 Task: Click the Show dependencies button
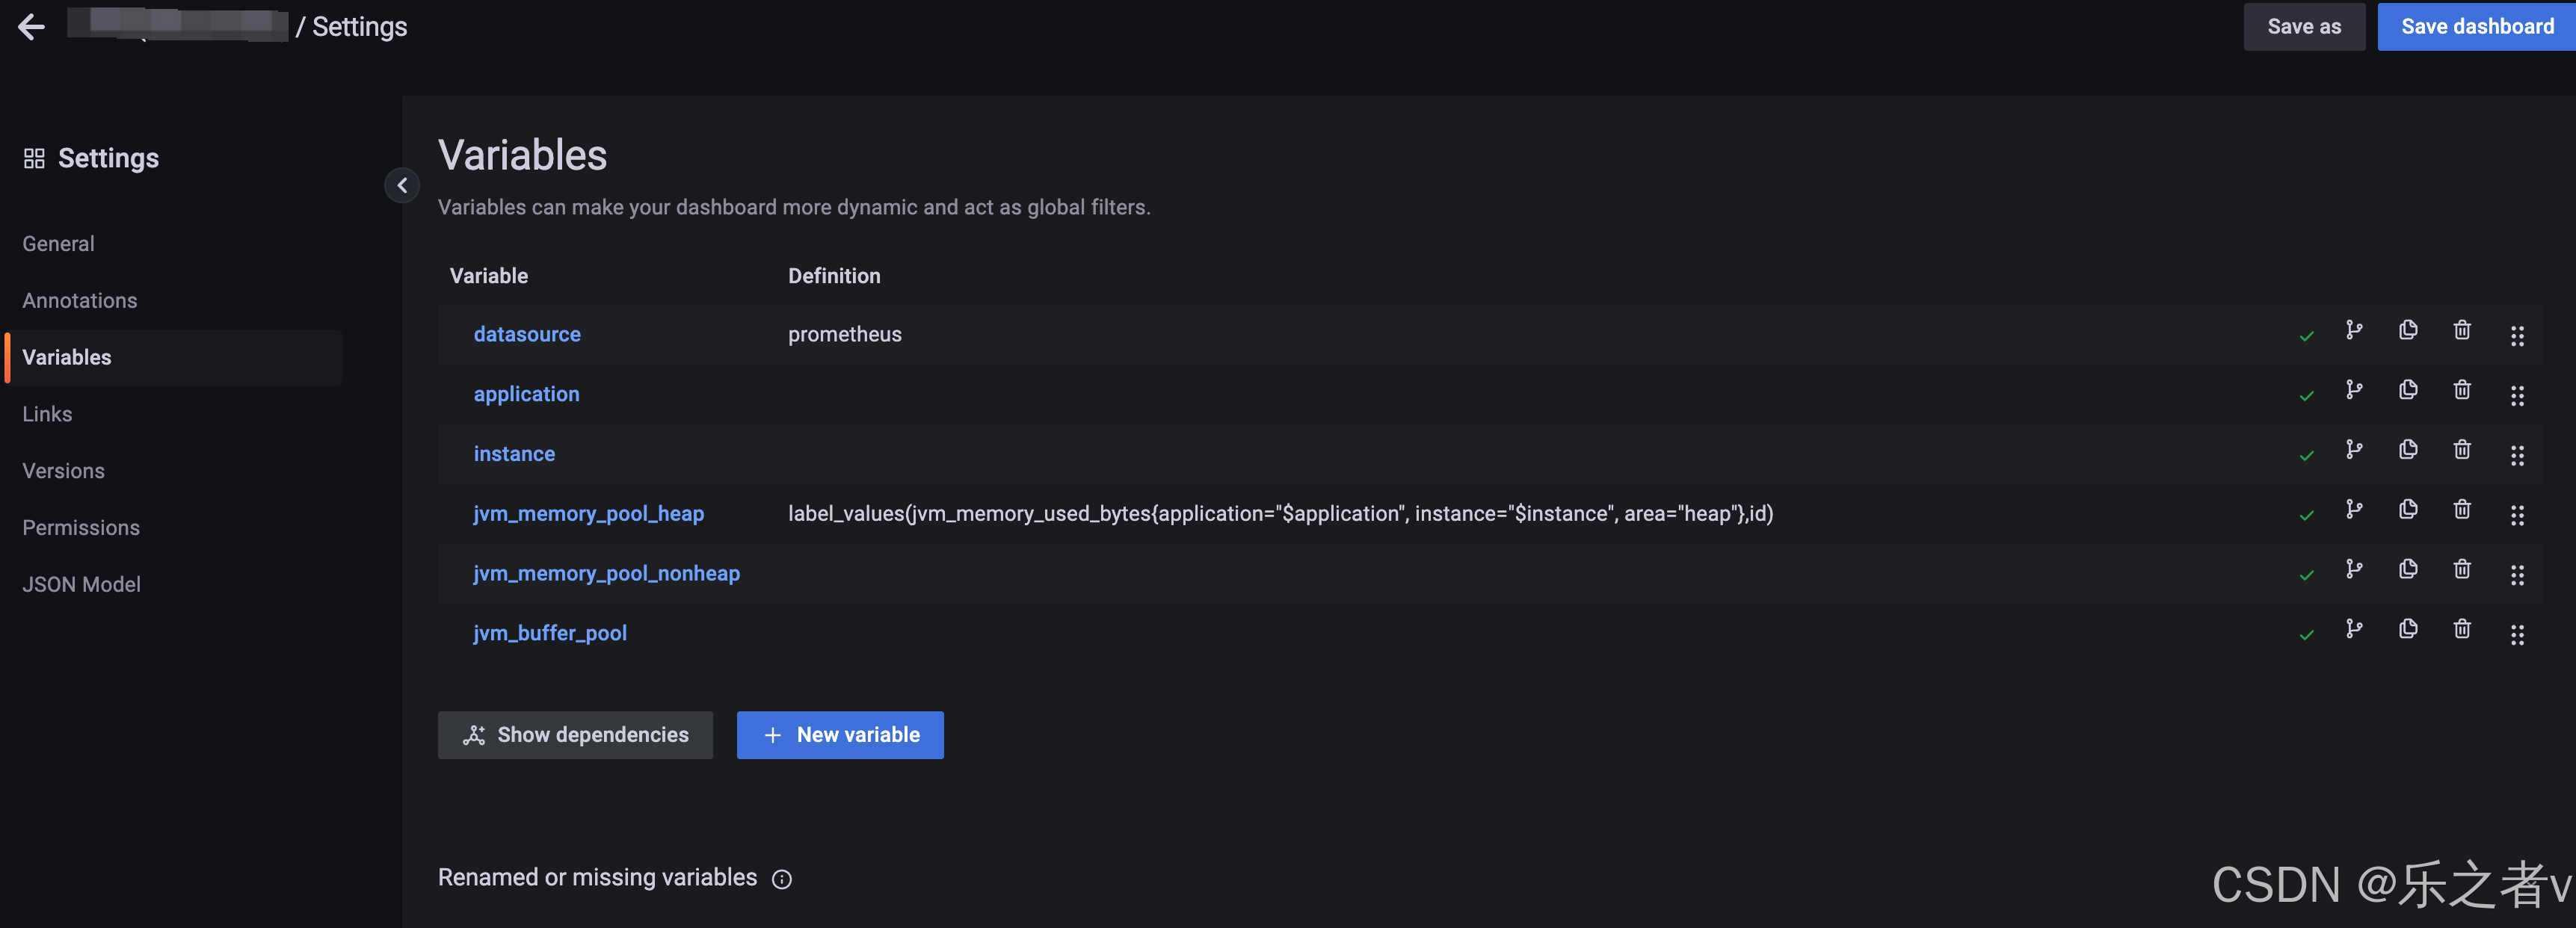[x=575, y=735]
